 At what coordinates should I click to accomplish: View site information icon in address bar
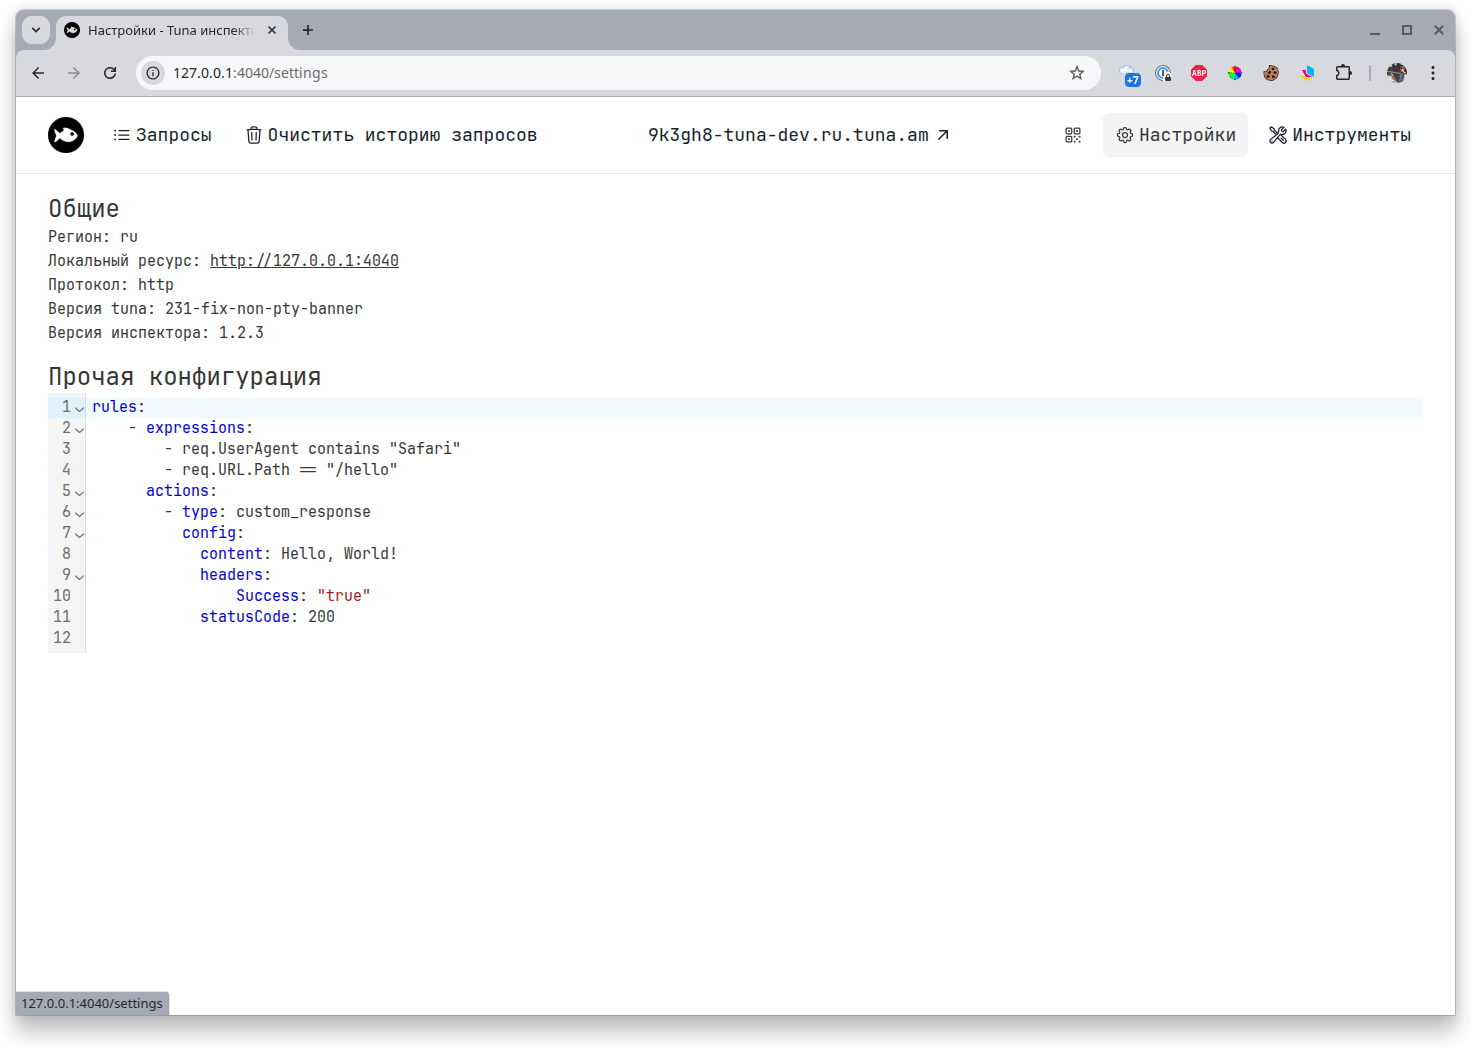153,73
